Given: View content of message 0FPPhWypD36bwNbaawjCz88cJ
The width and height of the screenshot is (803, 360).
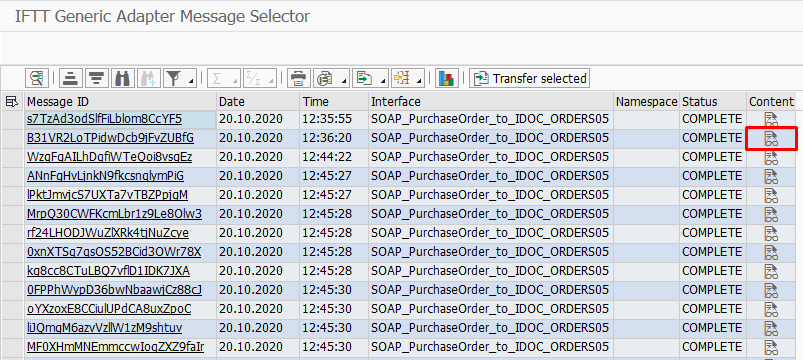Looking at the screenshot, I should point(771,290).
